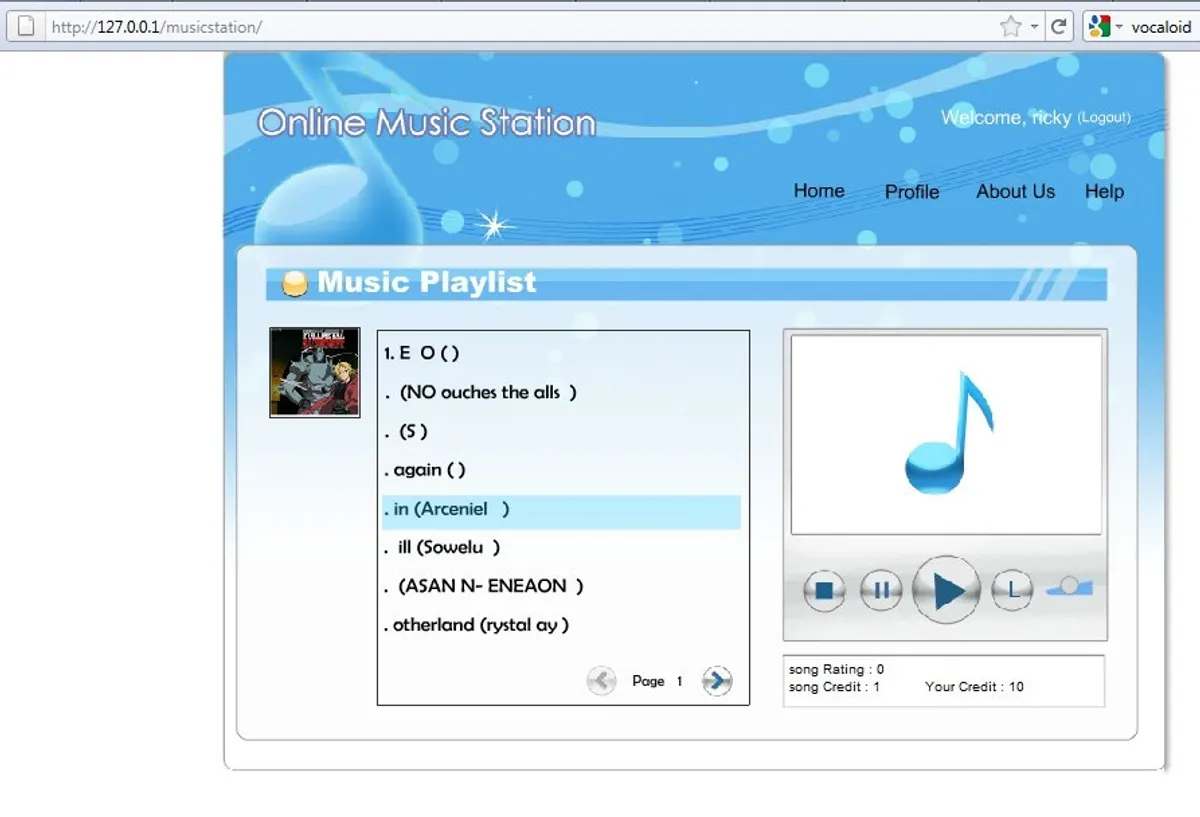Adjust the player volume slider

[1070, 587]
